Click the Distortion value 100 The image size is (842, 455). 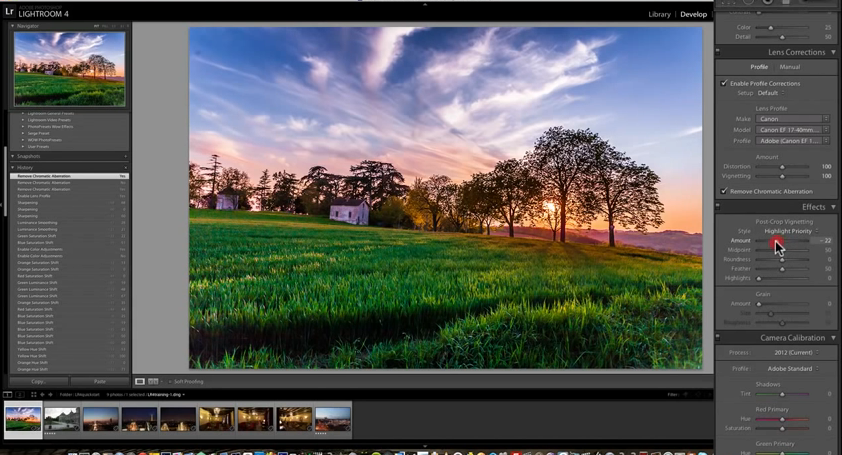pyautogui.click(x=826, y=167)
